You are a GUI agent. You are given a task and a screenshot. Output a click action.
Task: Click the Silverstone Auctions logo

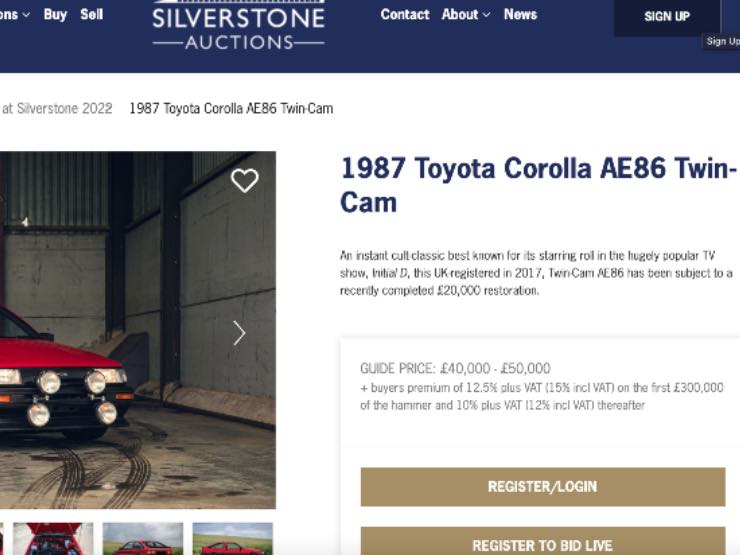pos(238,26)
